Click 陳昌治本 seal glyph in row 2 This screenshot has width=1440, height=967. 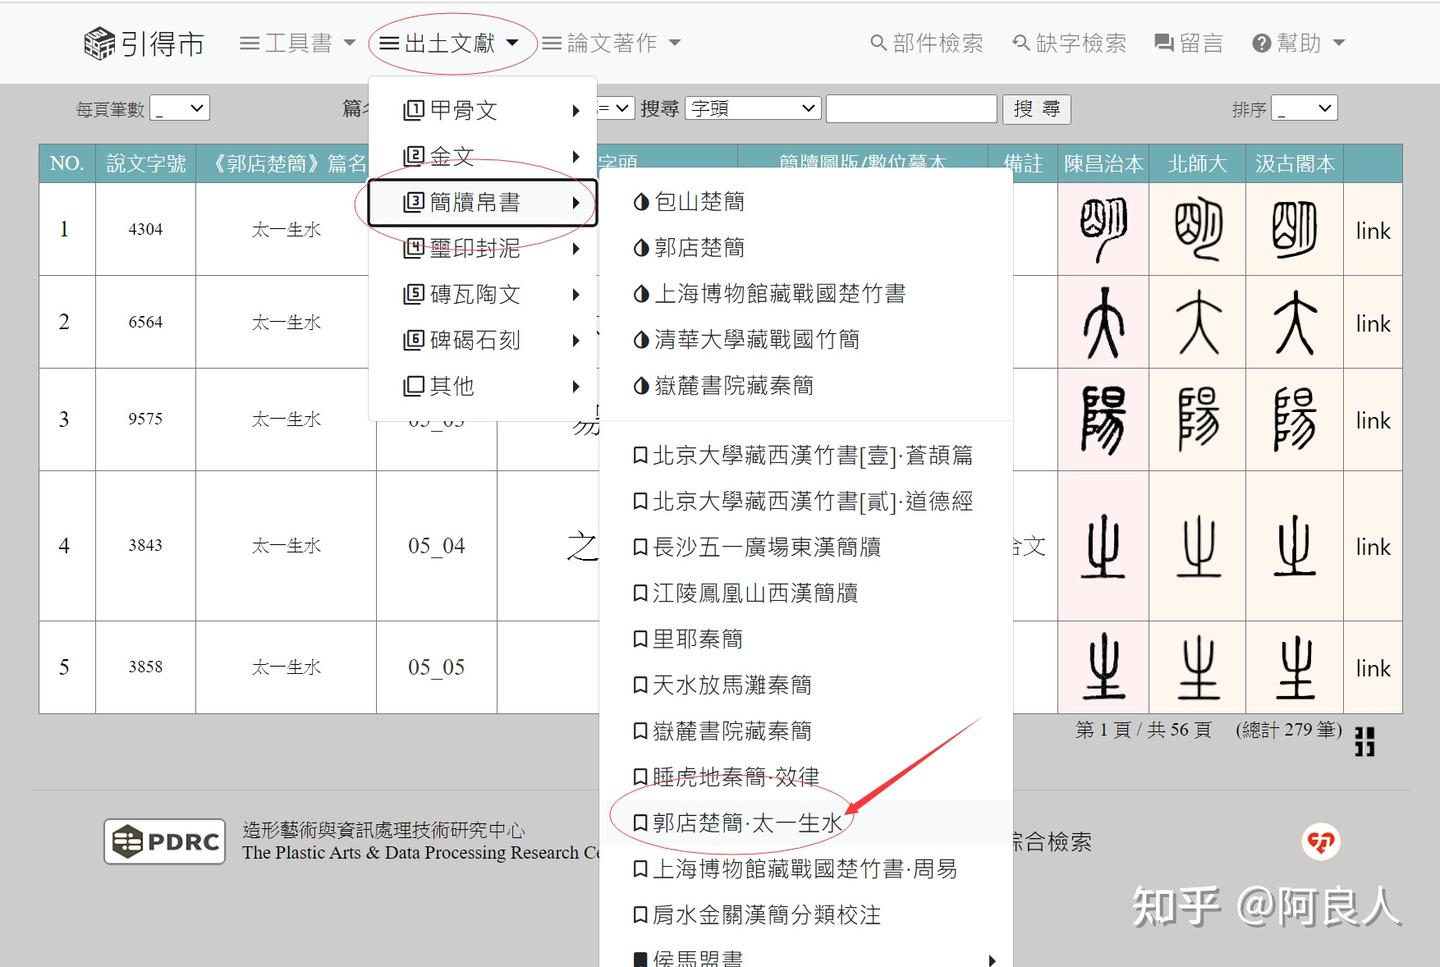[x=1103, y=323]
